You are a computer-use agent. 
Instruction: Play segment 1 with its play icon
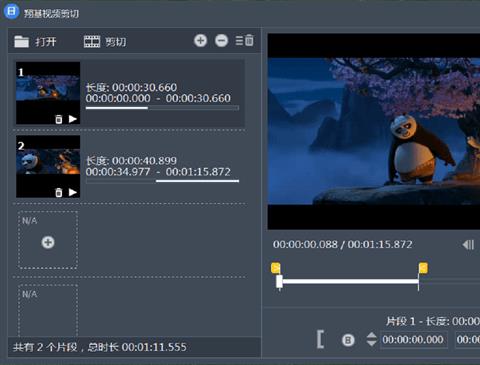[x=73, y=119]
